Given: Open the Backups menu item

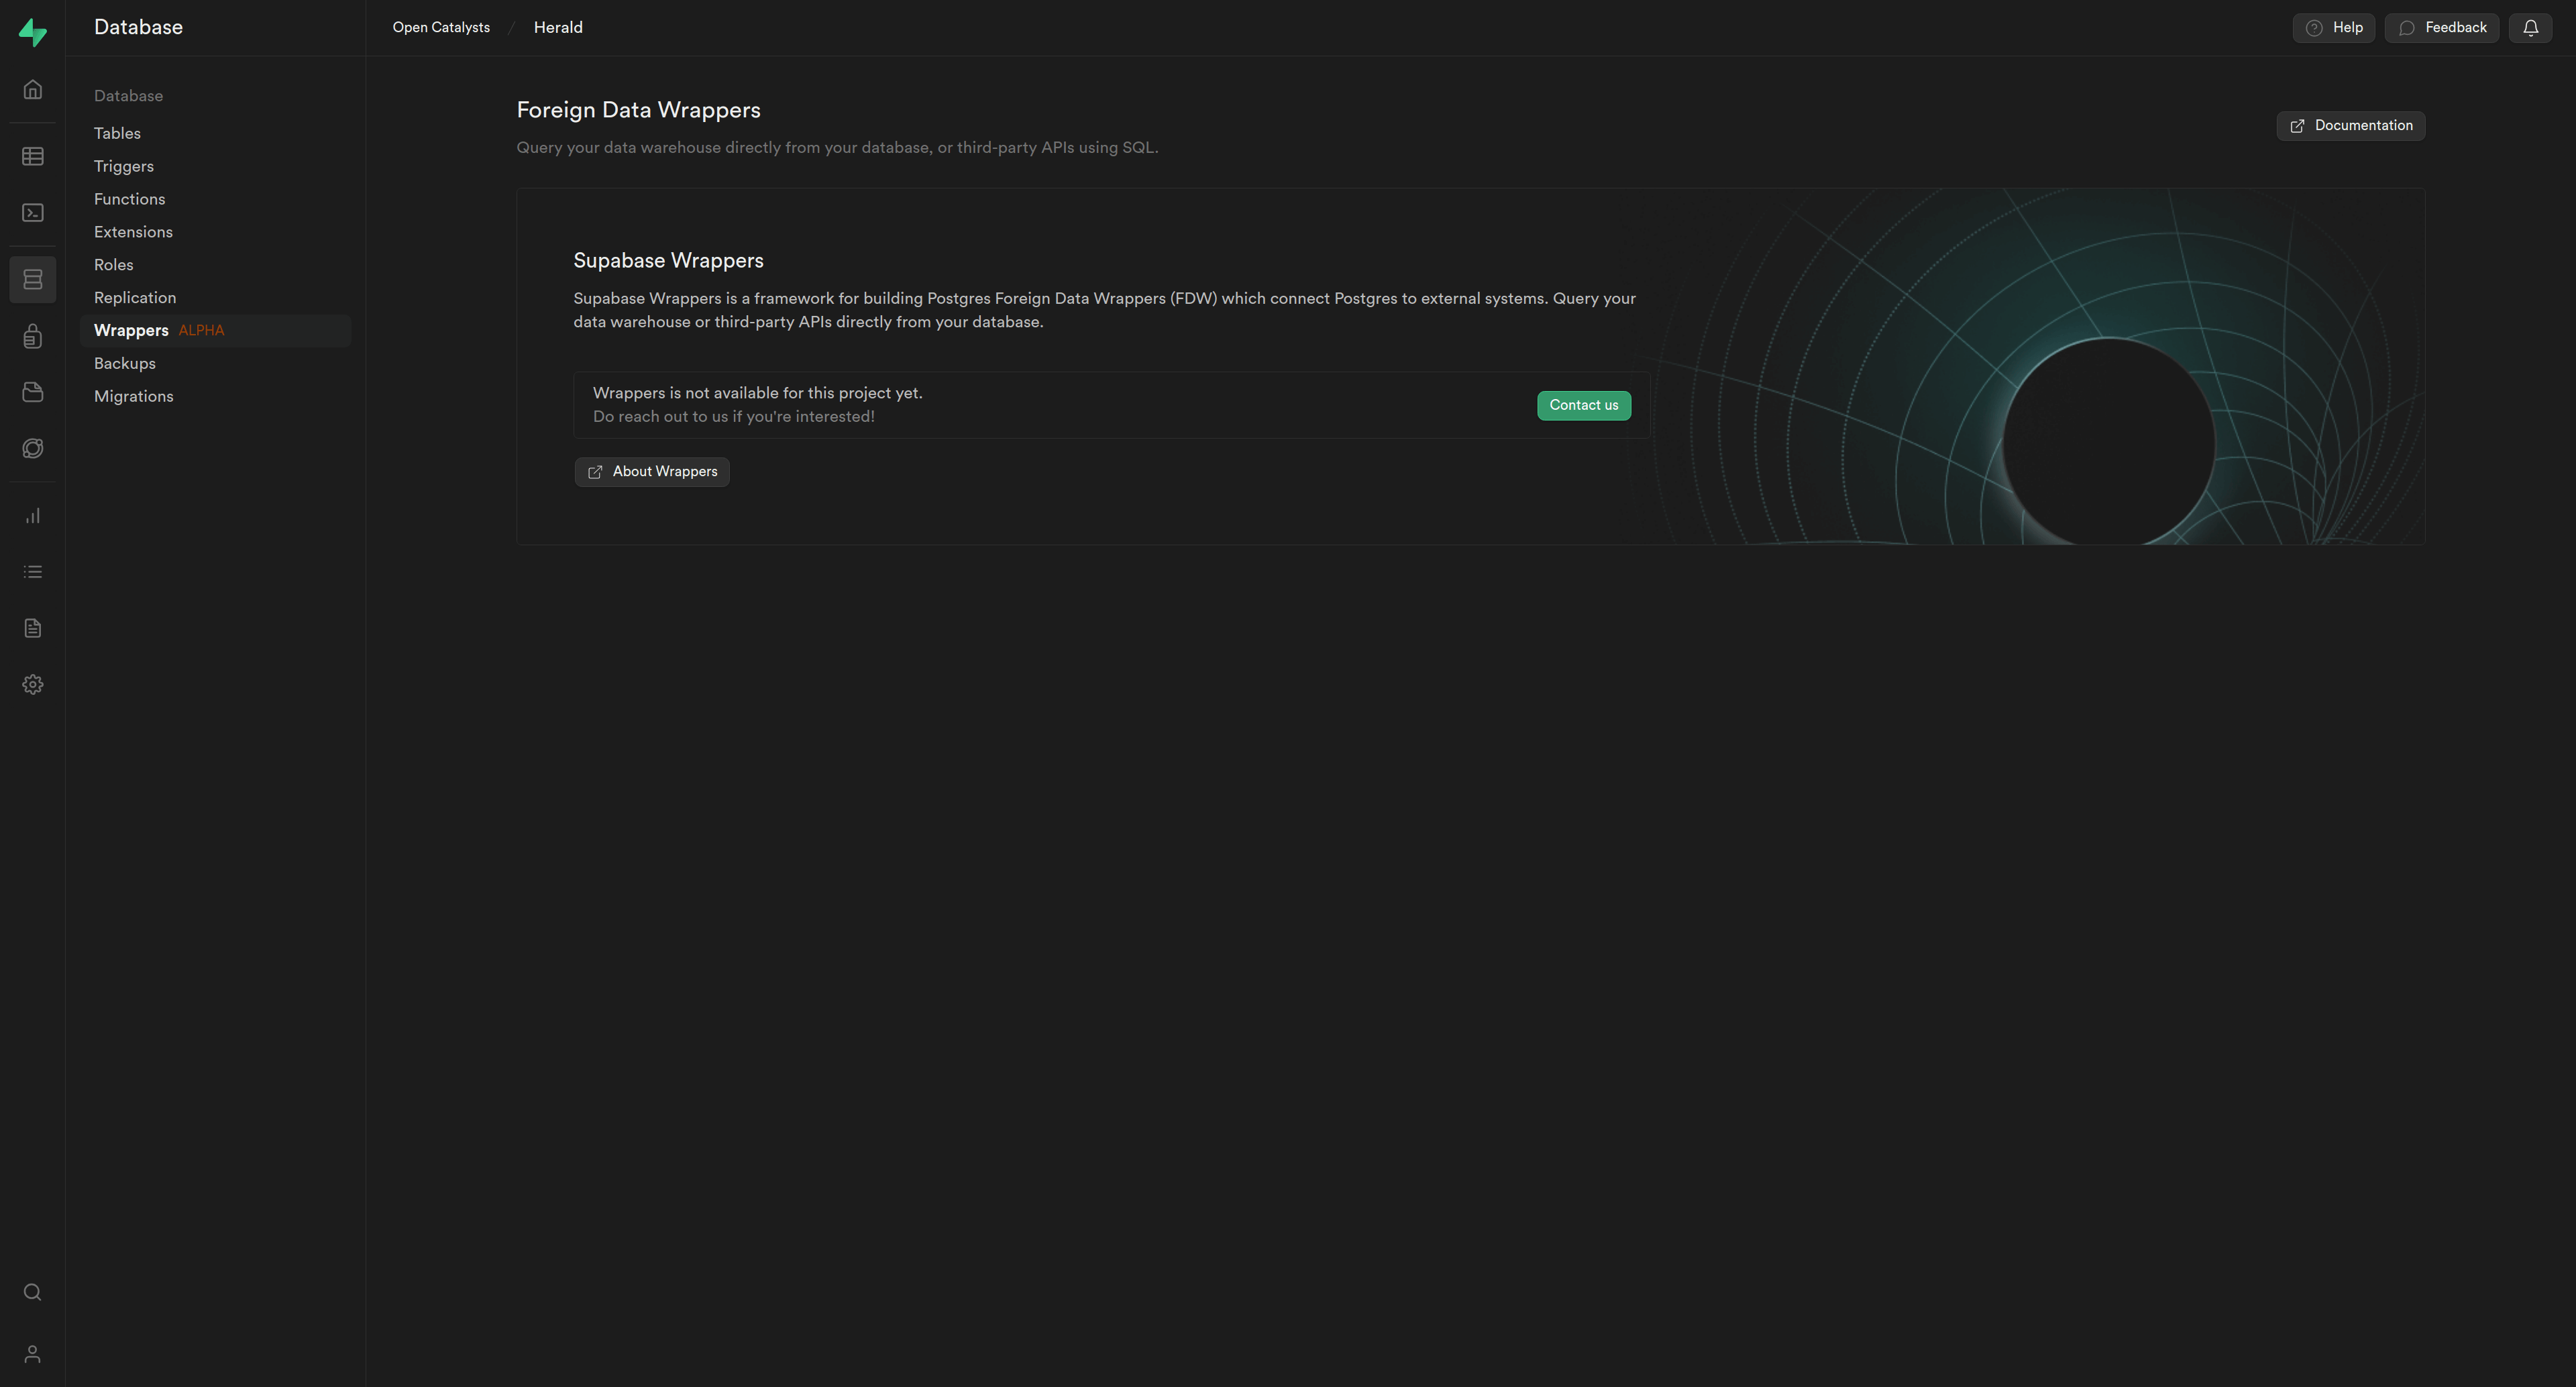Looking at the screenshot, I should (215, 364).
